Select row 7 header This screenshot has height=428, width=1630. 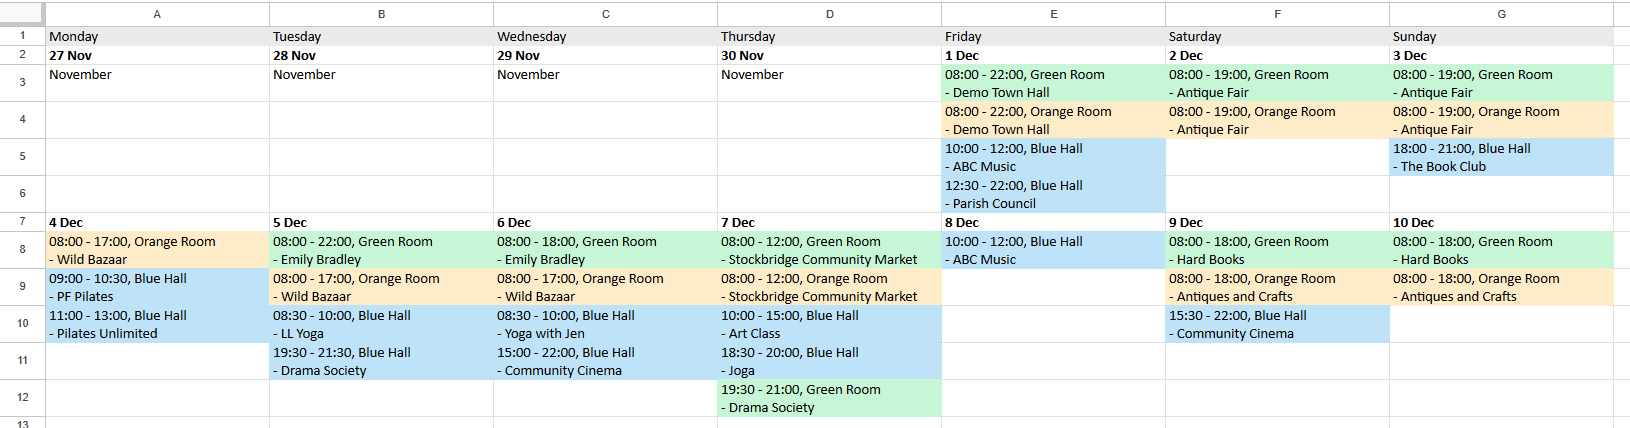[22, 222]
